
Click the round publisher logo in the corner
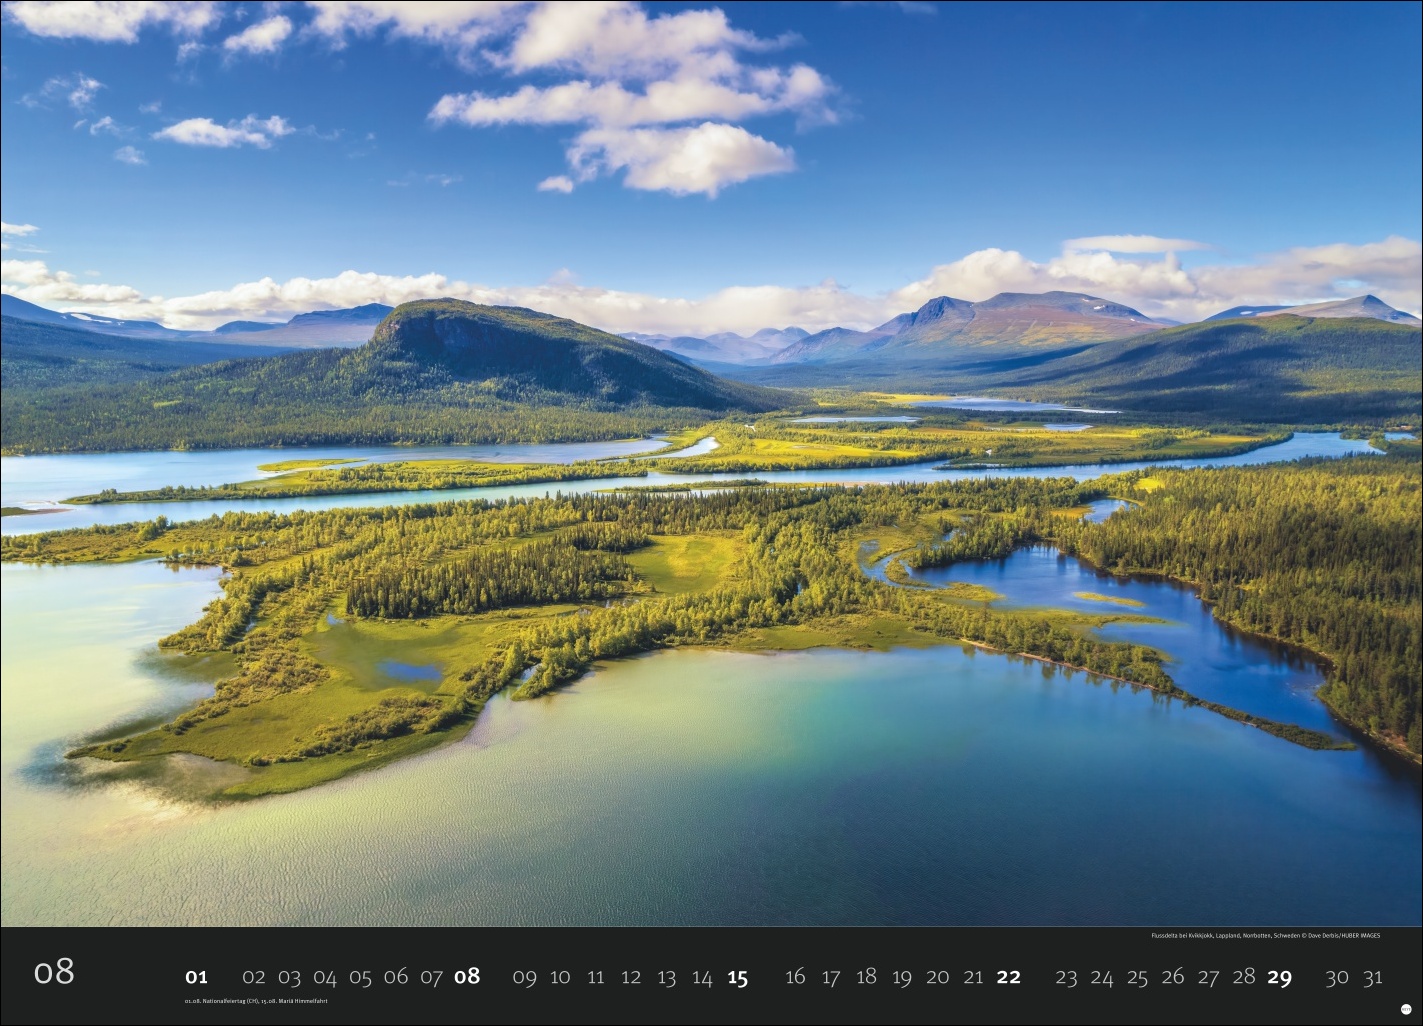click(1406, 1011)
